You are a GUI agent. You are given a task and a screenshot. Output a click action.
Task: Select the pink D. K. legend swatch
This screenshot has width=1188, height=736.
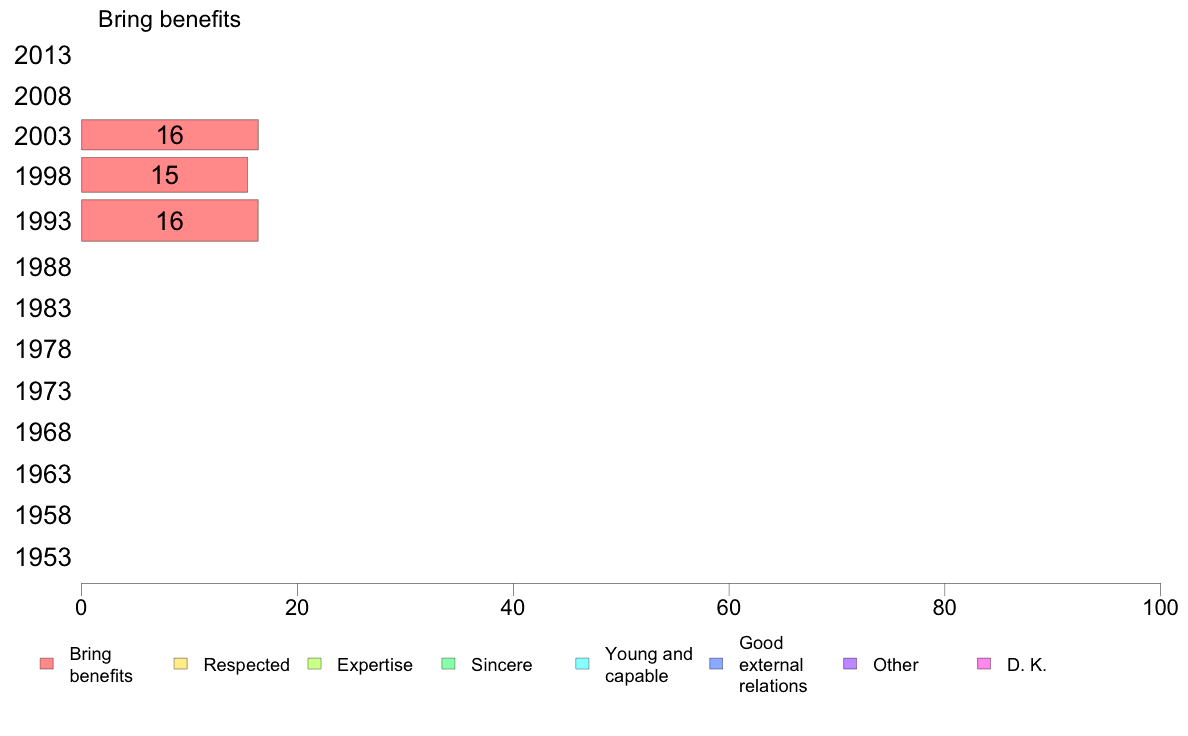point(984,664)
